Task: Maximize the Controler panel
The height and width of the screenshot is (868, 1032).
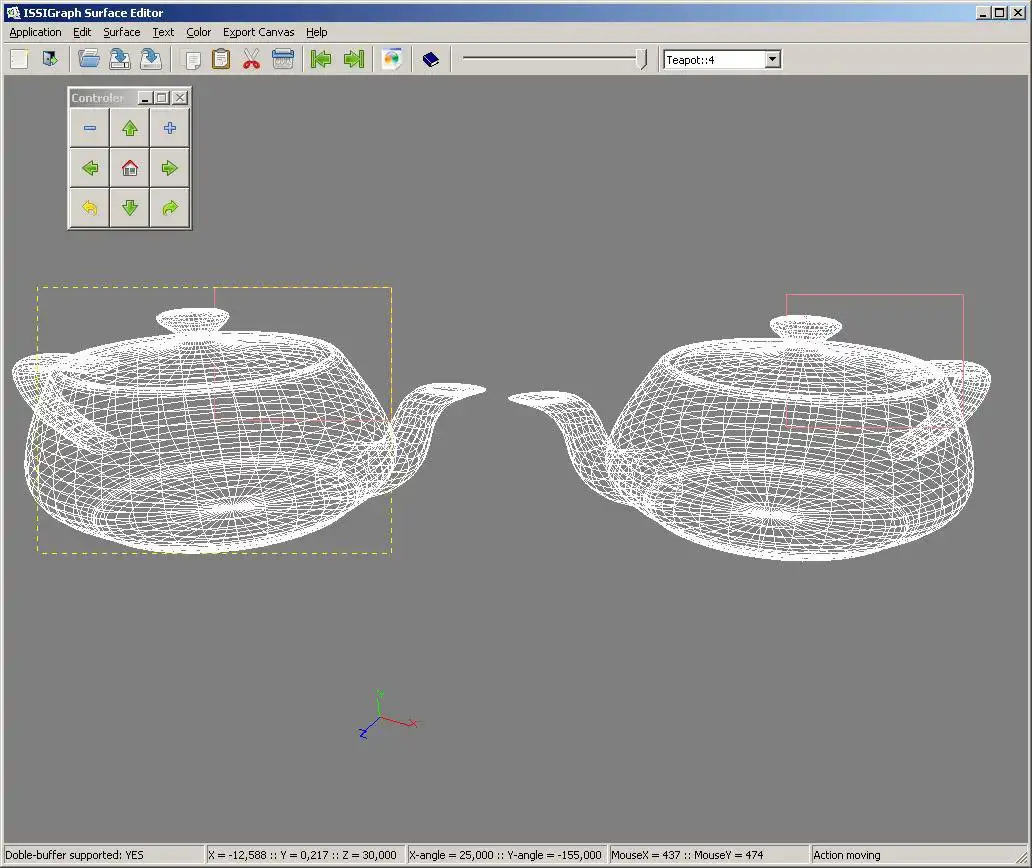Action: tap(163, 97)
